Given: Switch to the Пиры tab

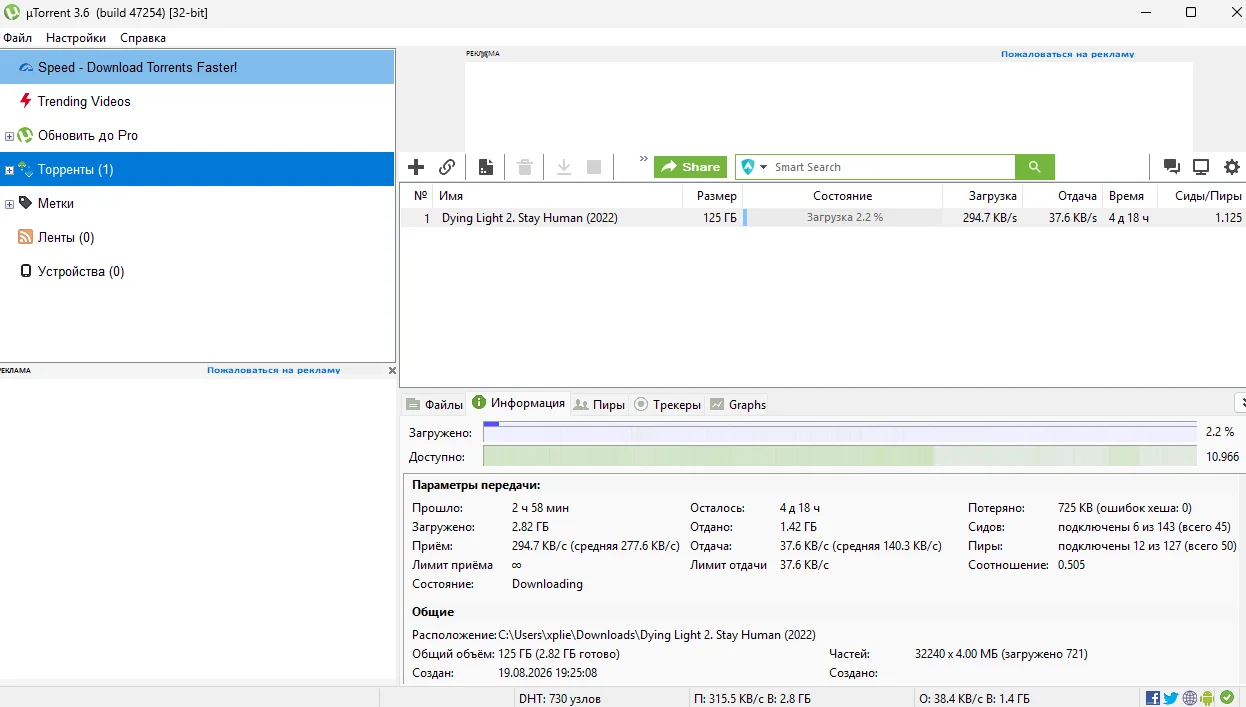Looking at the screenshot, I should point(599,404).
